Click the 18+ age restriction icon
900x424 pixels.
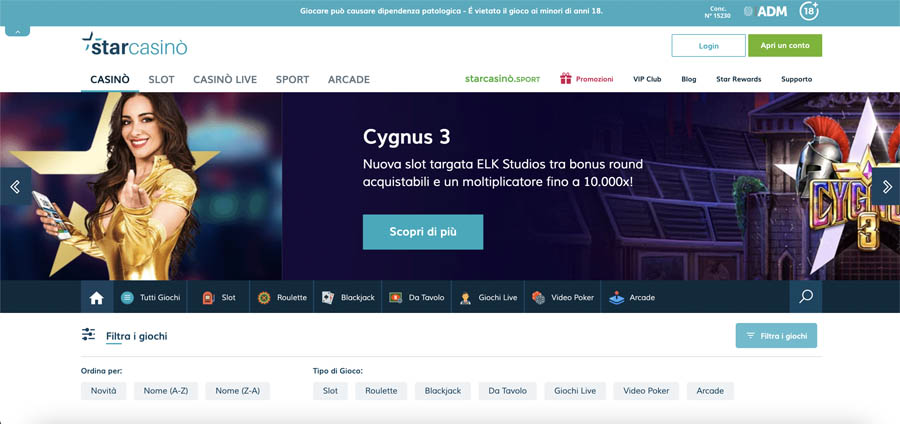[809, 11]
